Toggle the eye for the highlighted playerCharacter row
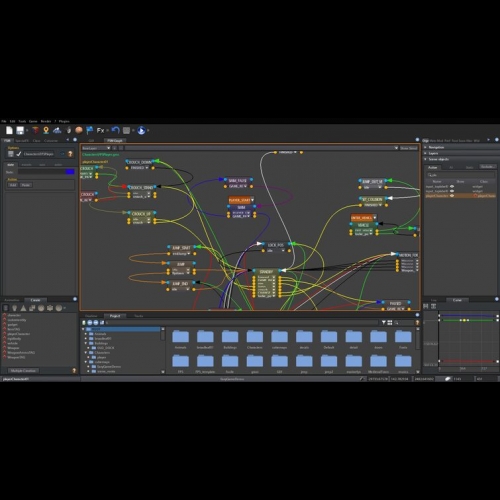 point(452,196)
